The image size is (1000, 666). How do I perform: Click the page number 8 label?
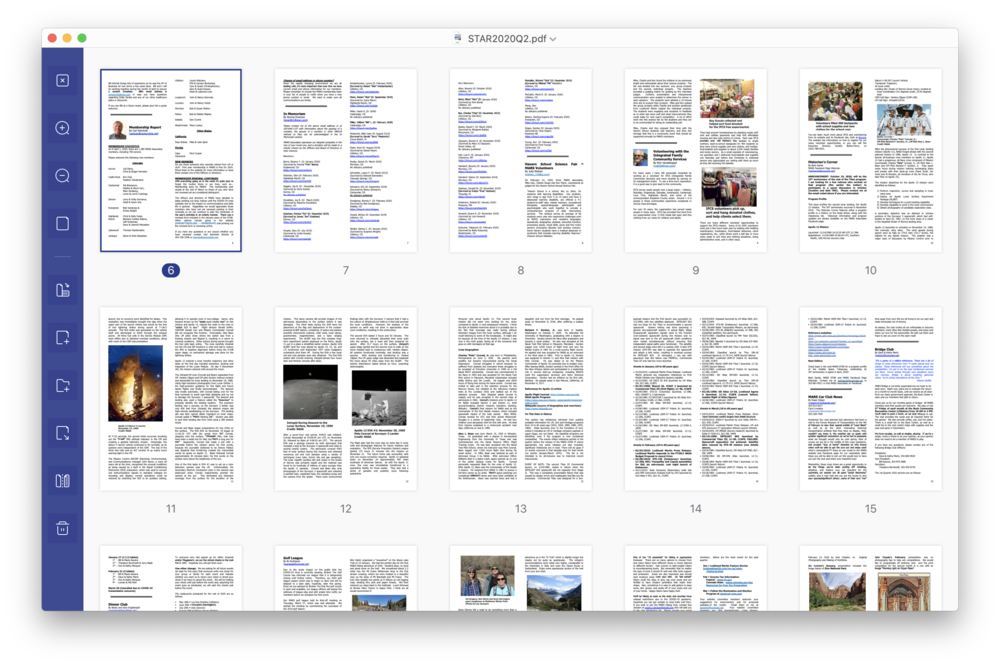tap(520, 270)
